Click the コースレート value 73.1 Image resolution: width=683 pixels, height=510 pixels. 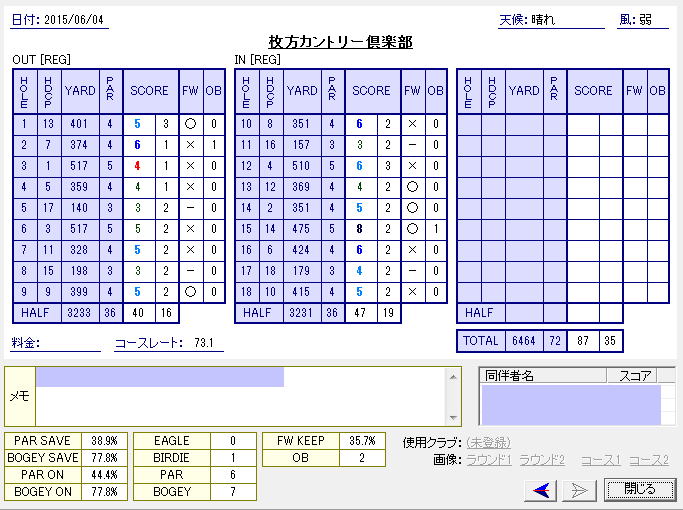tap(204, 343)
